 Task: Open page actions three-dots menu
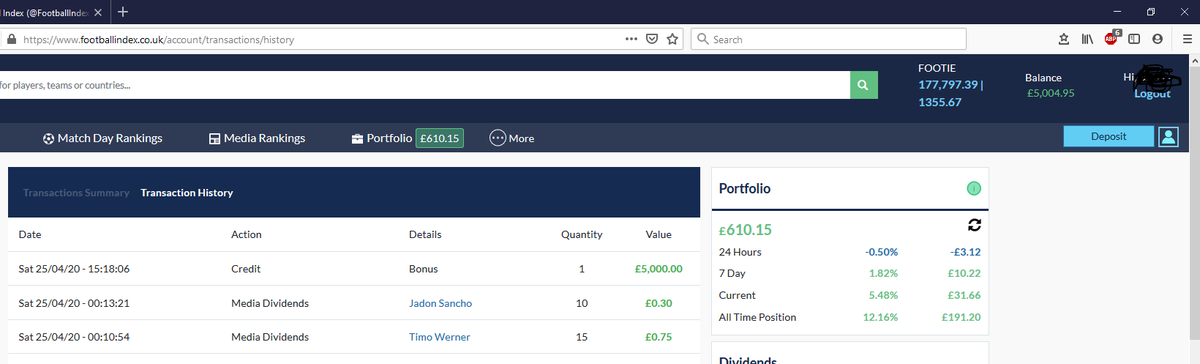pyautogui.click(x=630, y=39)
